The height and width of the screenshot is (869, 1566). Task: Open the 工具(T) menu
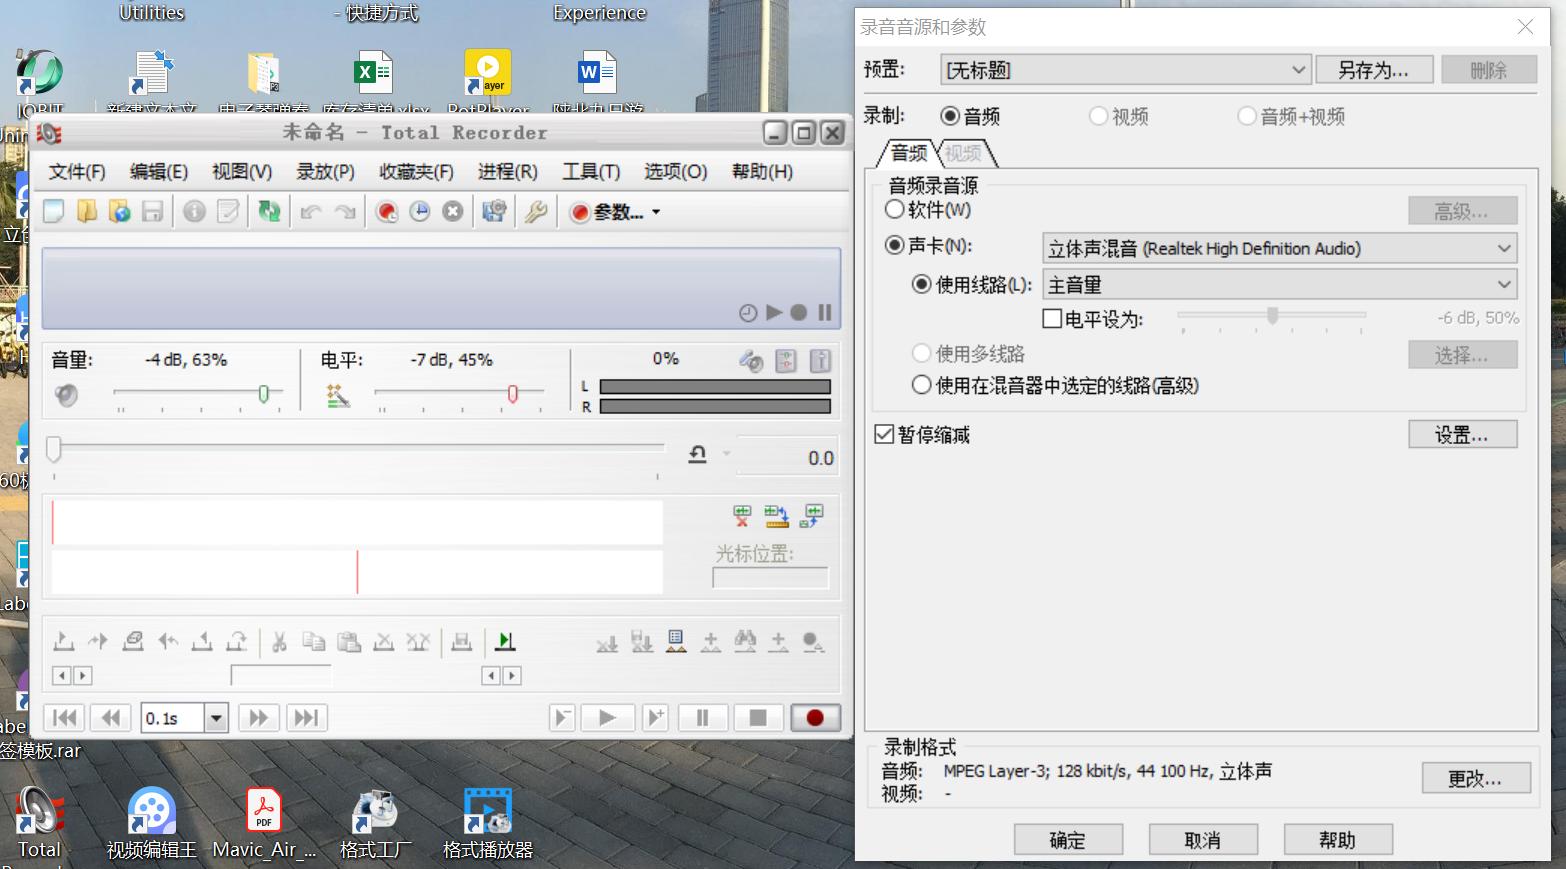tap(589, 171)
